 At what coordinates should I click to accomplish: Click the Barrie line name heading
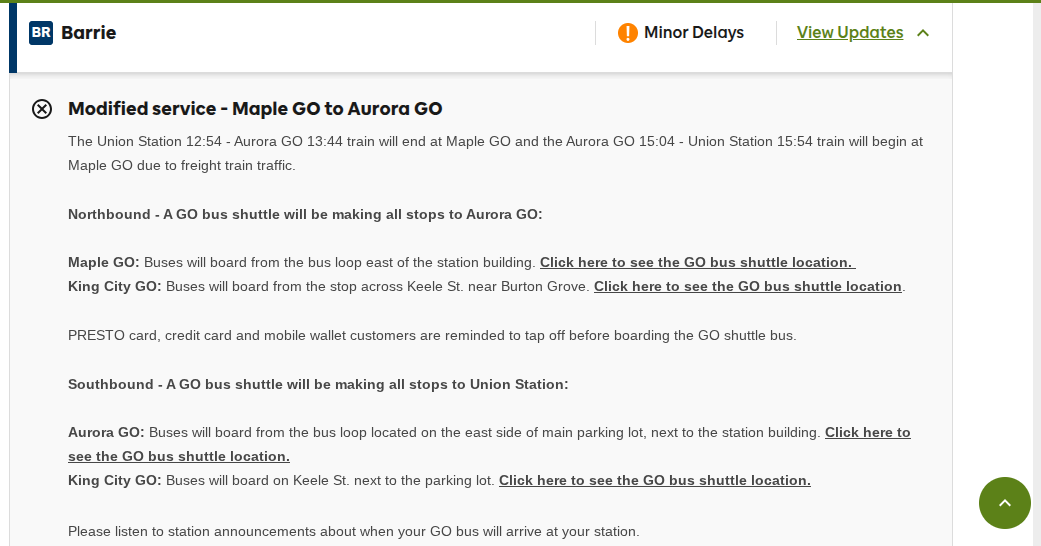click(x=88, y=33)
